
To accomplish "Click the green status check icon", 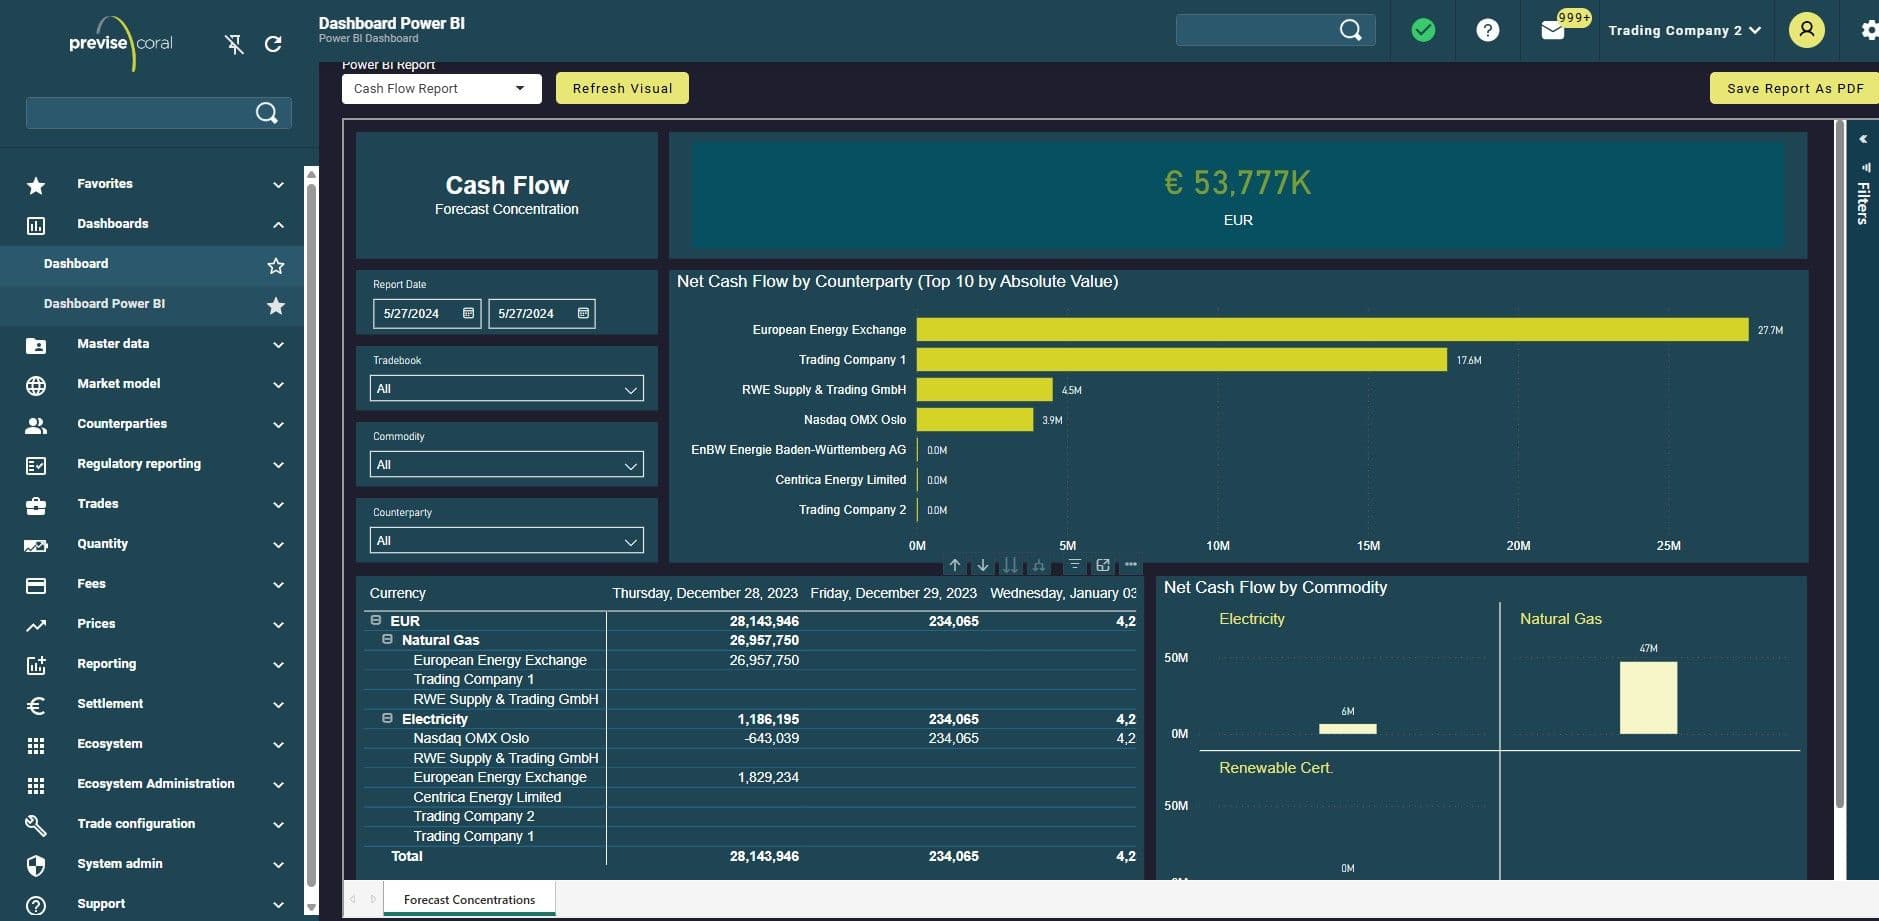I will tap(1423, 31).
